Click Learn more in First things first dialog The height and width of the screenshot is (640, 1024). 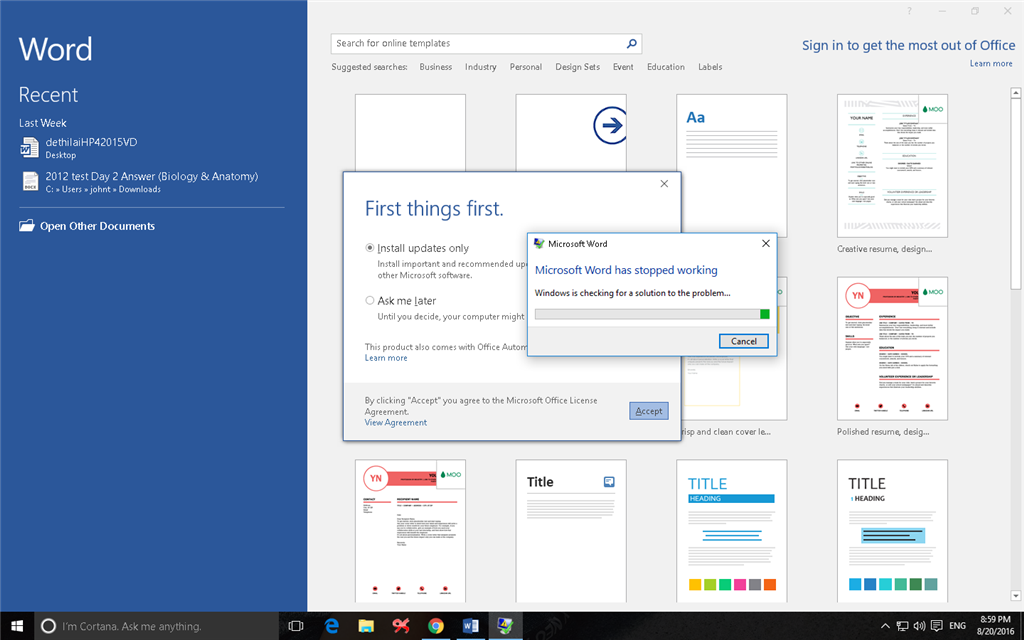click(386, 358)
